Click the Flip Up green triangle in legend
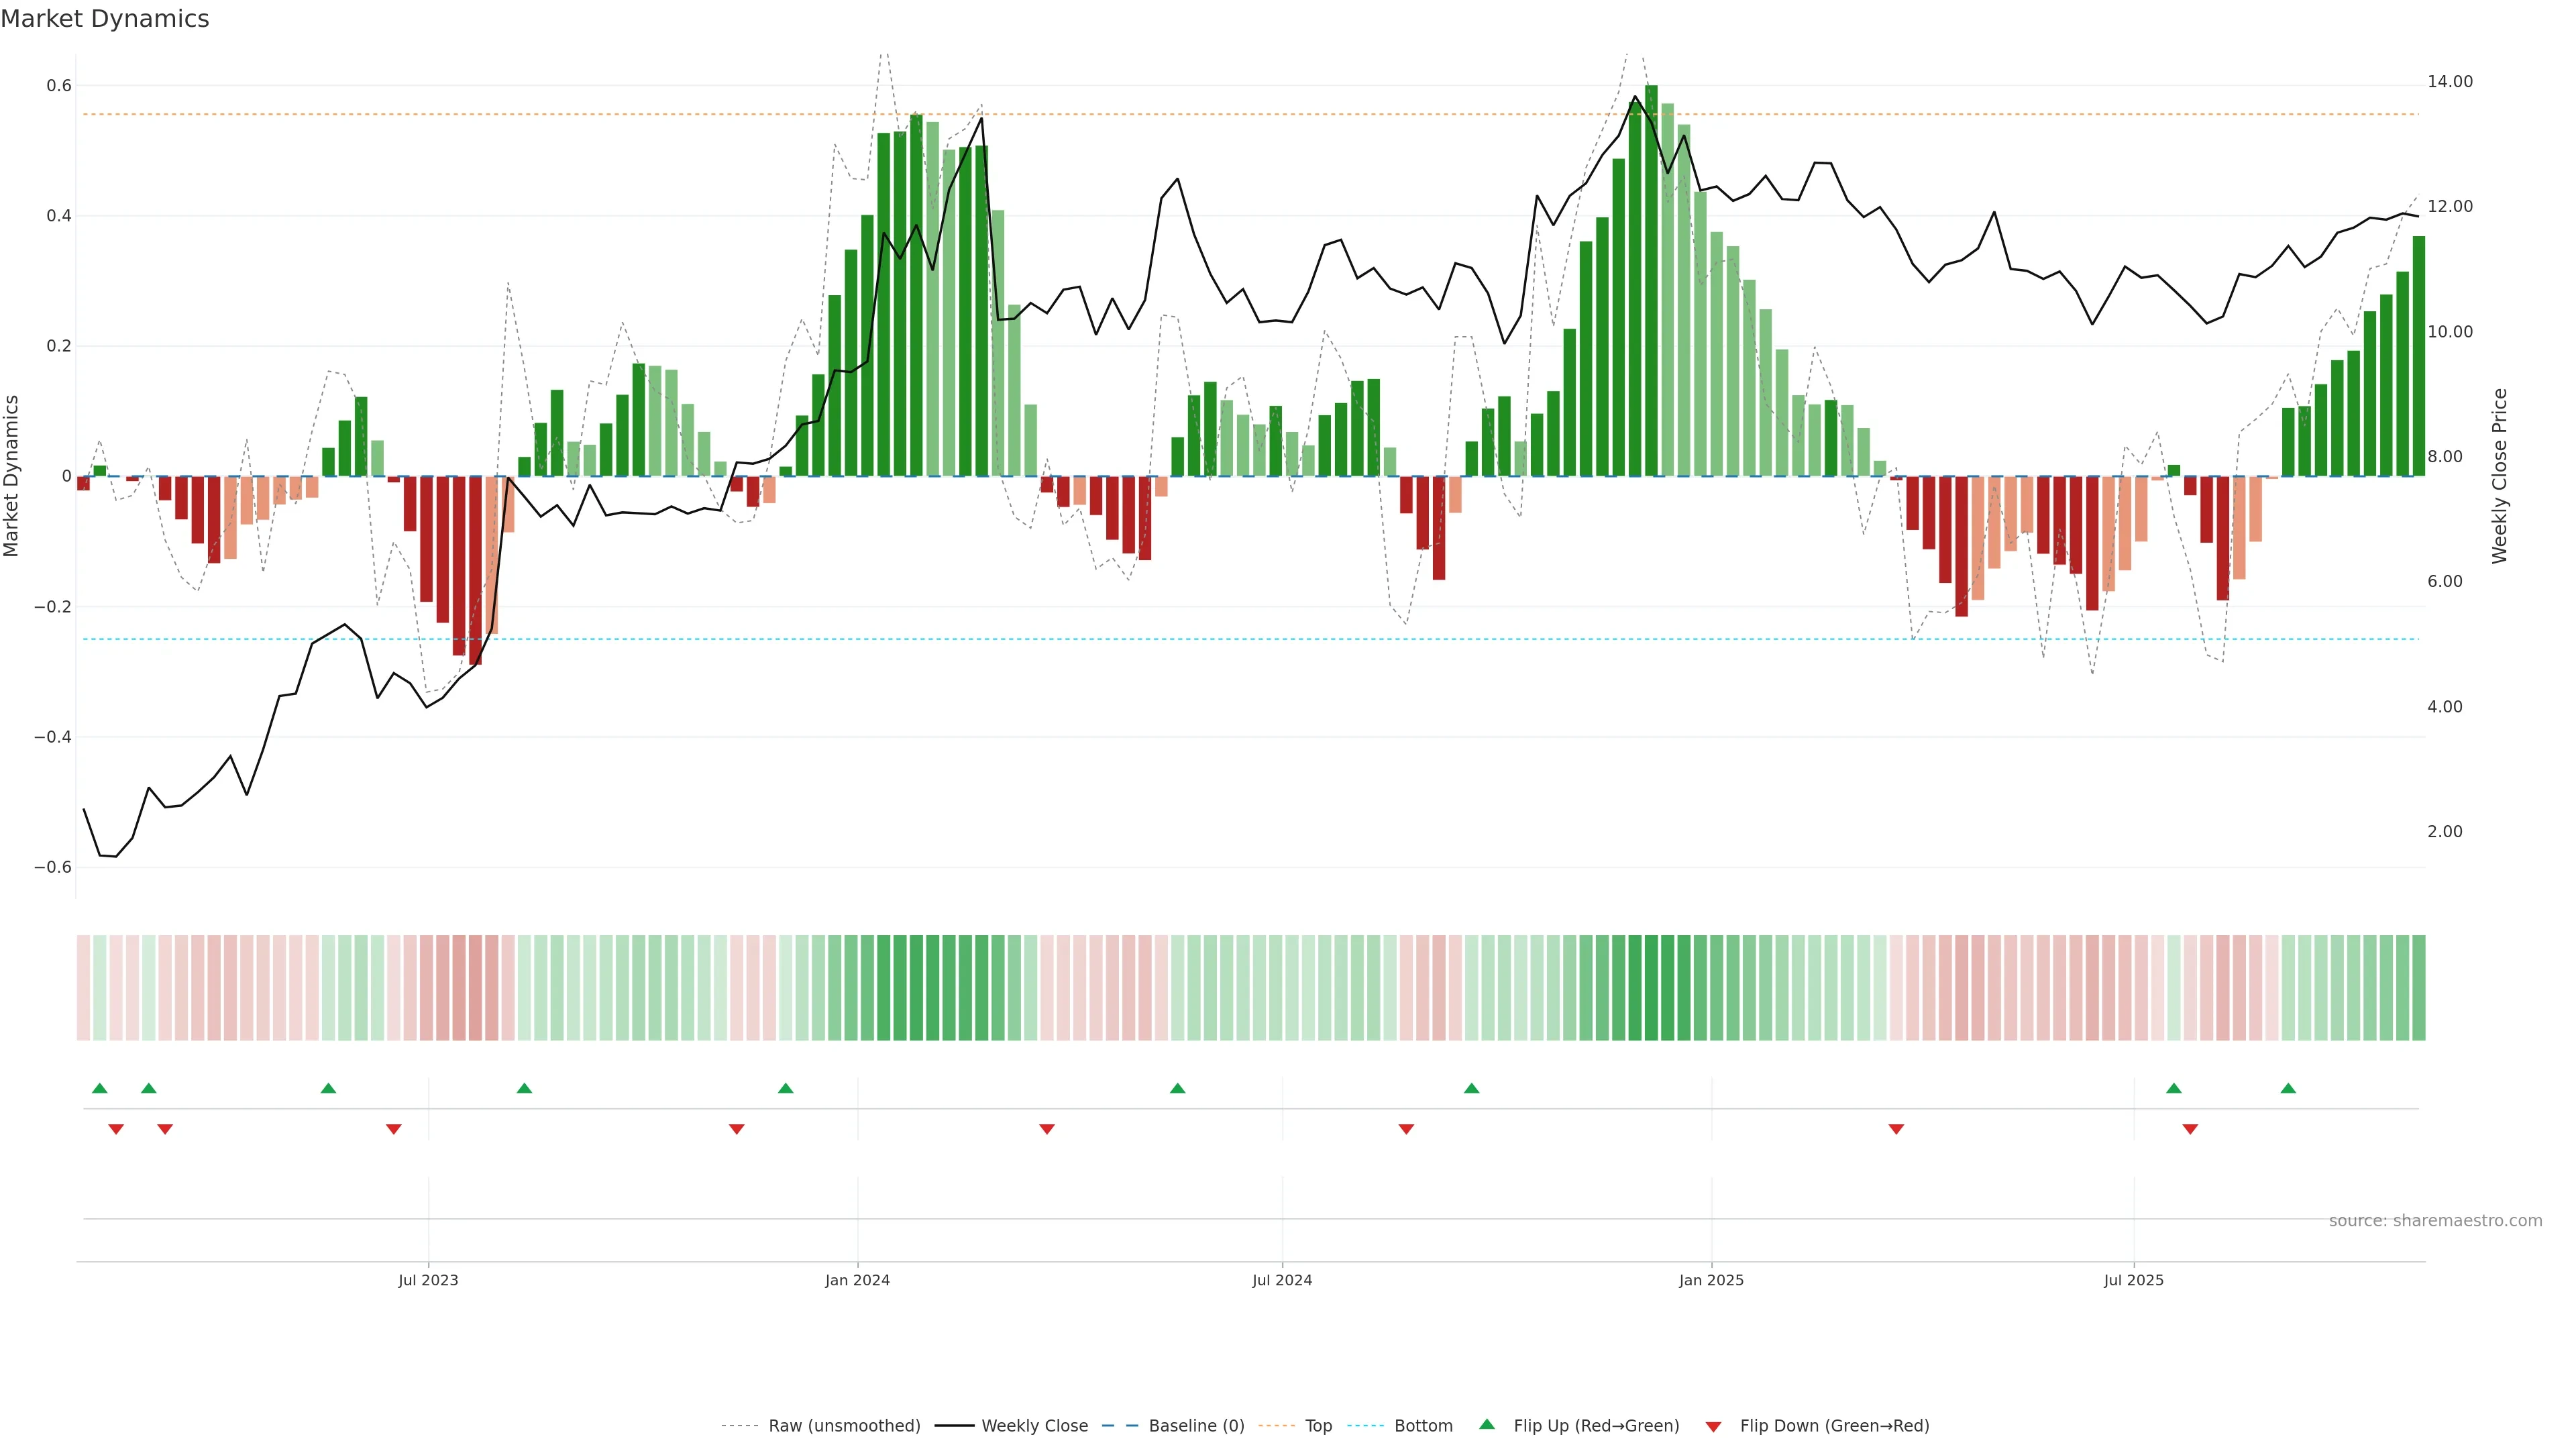This screenshot has height=1449, width=2576. point(1486,1424)
